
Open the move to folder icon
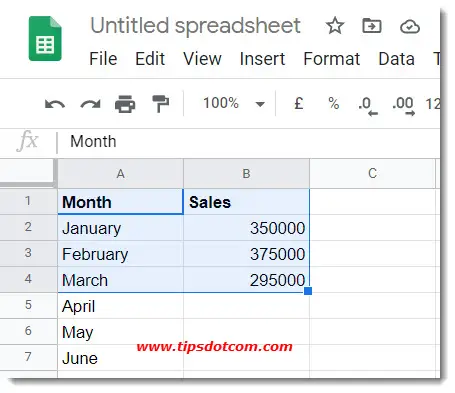point(372,26)
